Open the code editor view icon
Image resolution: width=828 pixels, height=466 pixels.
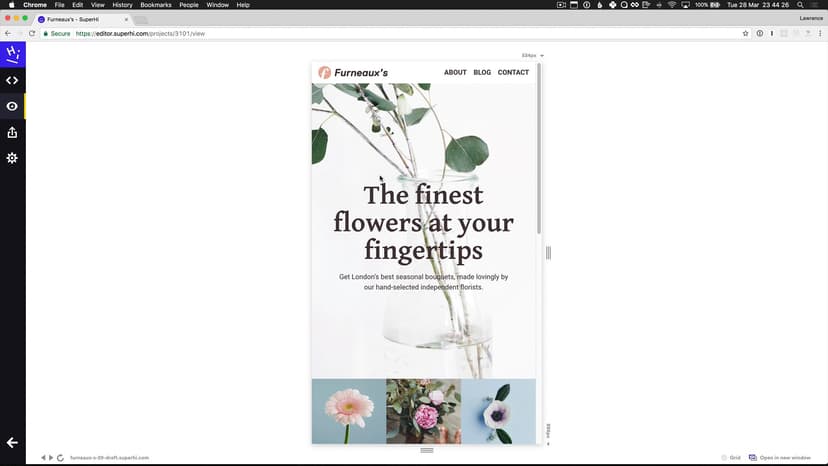[12, 81]
